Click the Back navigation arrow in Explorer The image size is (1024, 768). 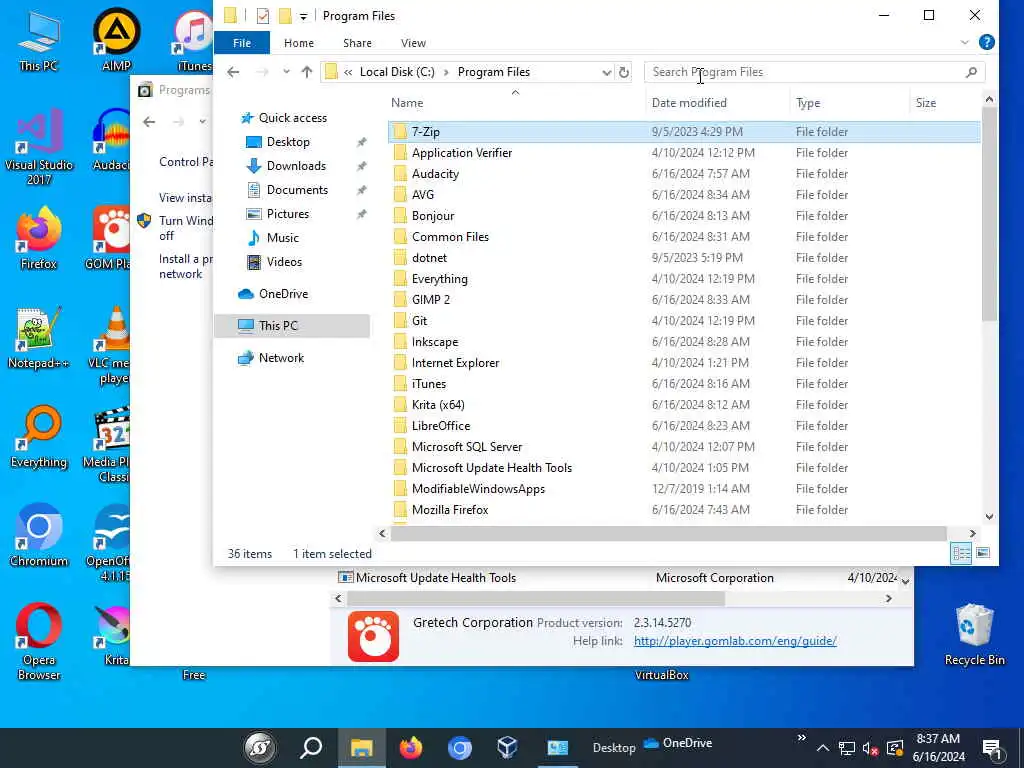(x=233, y=72)
